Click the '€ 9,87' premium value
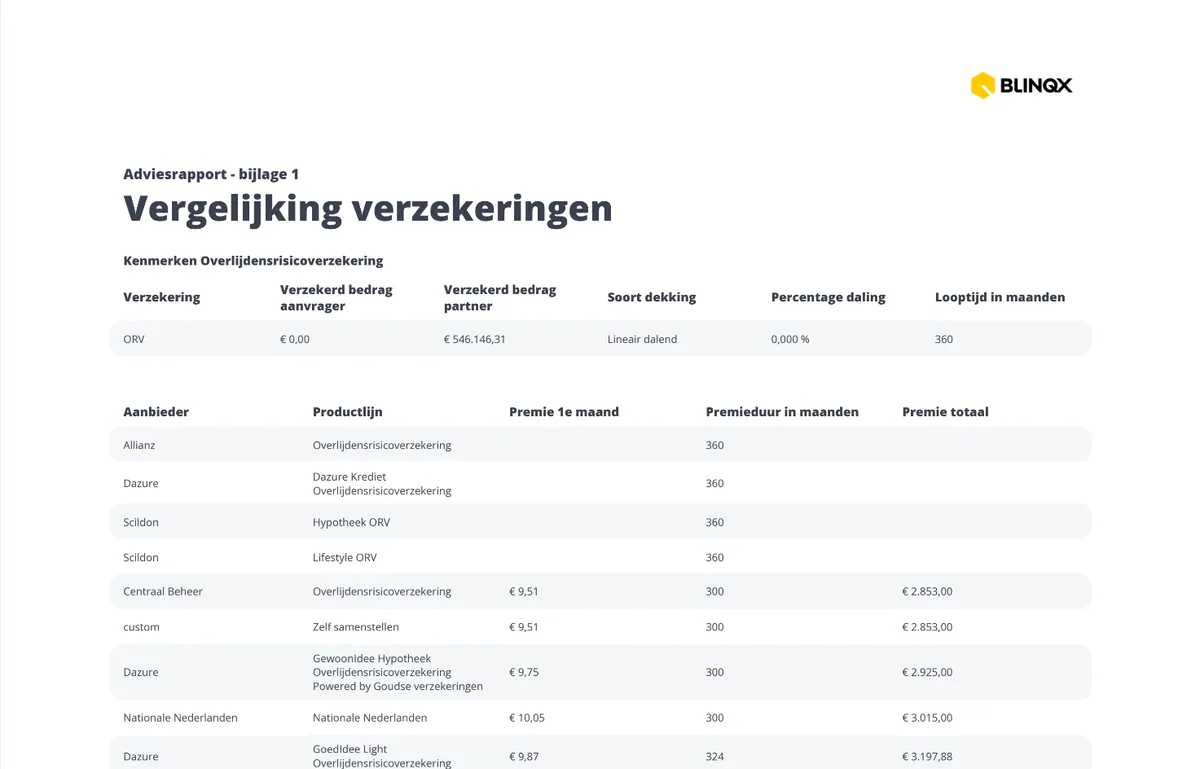This screenshot has height=769, width=1200. click(x=524, y=756)
